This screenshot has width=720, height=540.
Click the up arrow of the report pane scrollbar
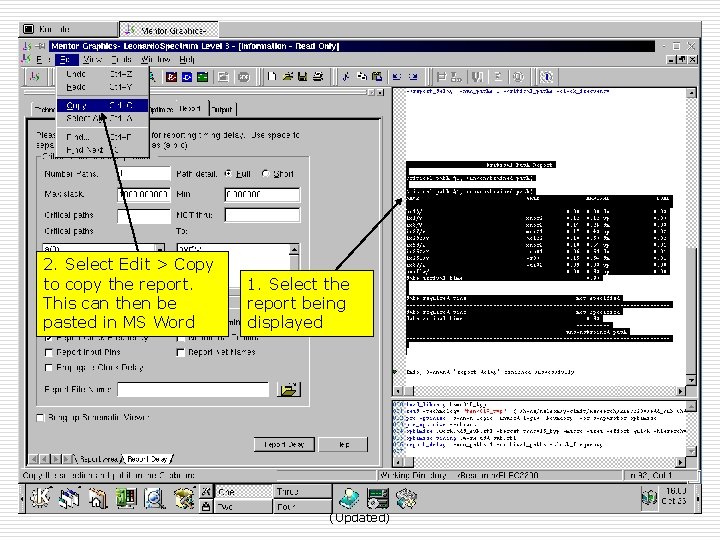coord(691,93)
